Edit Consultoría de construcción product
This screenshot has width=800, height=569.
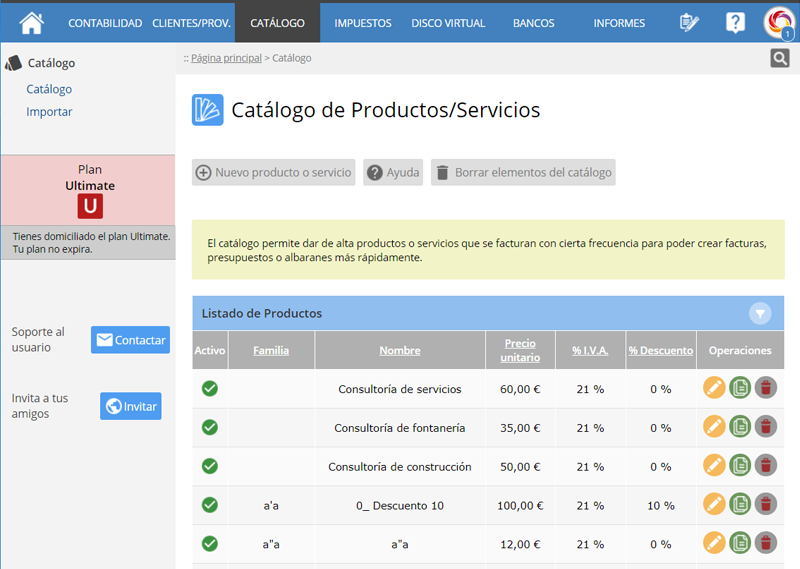tap(714, 465)
